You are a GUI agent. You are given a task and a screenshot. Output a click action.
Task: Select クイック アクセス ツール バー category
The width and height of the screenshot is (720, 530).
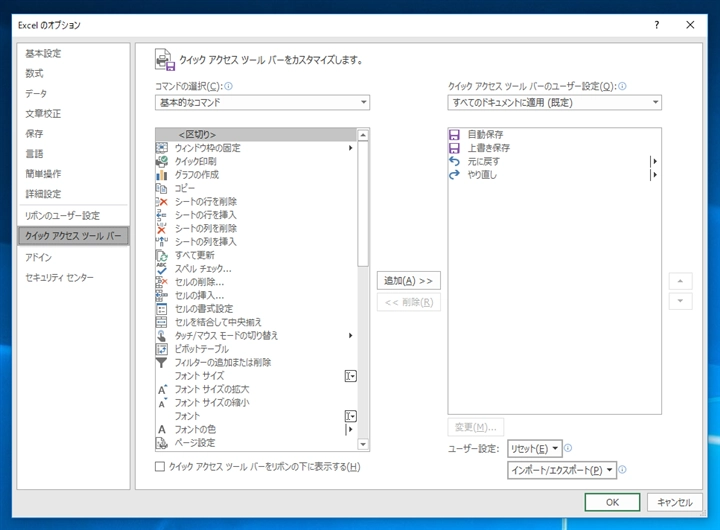[73, 236]
